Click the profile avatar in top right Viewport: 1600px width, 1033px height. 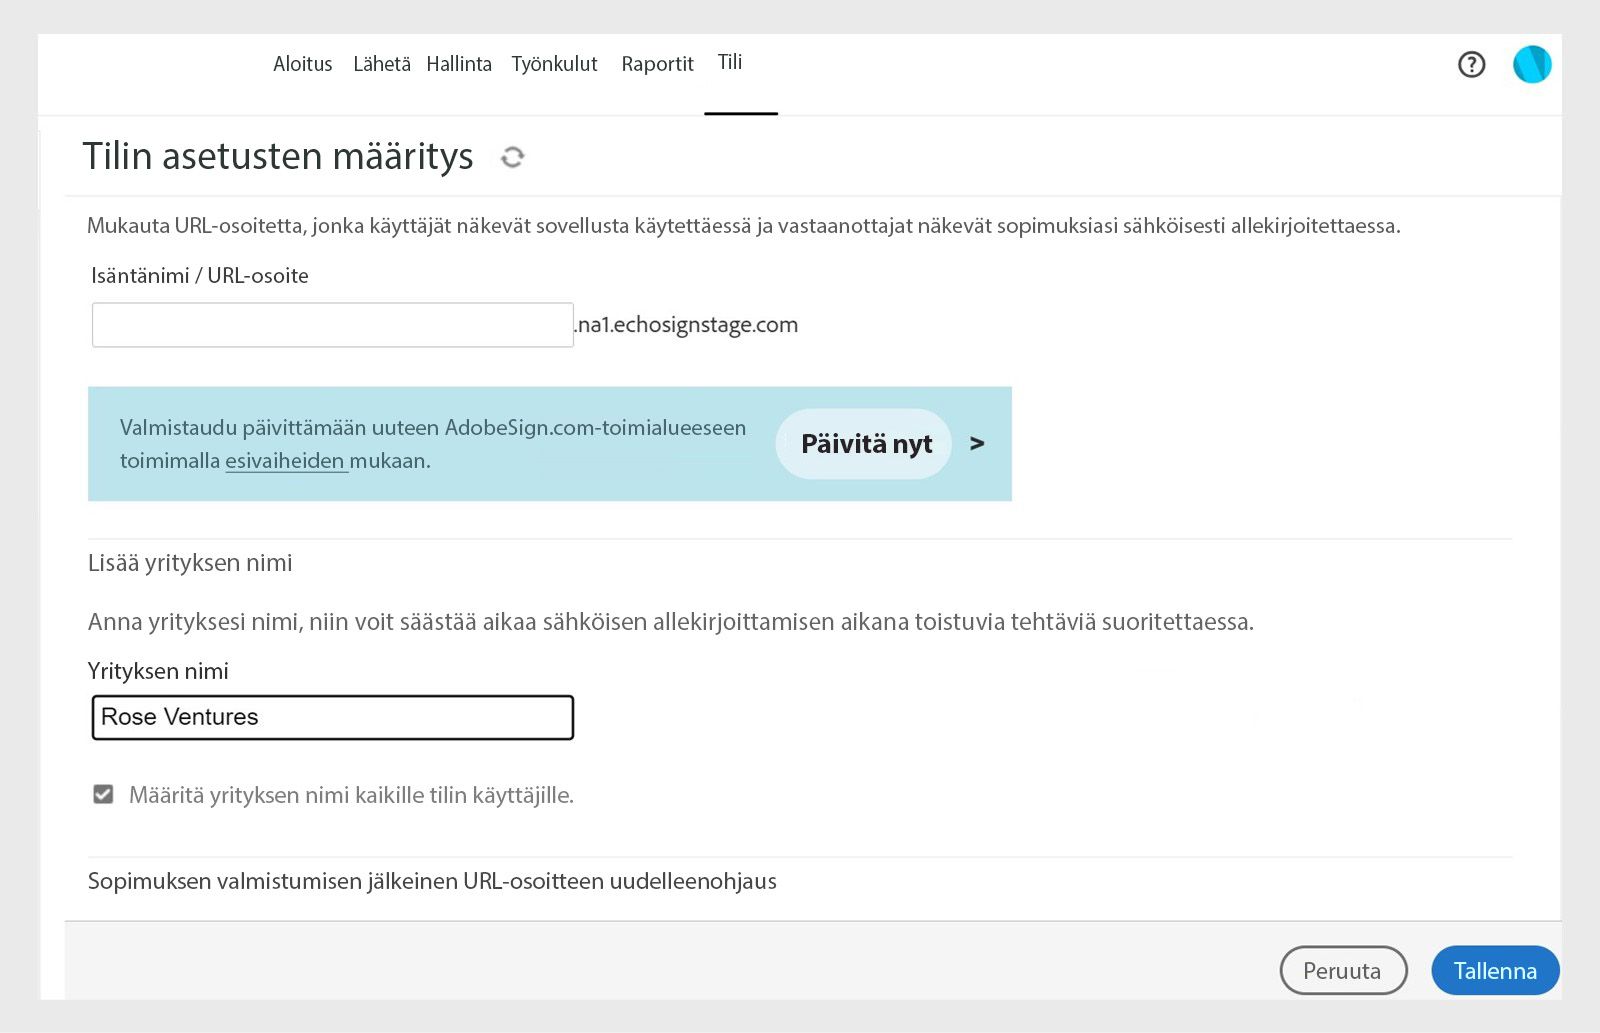[x=1531, y=64]
